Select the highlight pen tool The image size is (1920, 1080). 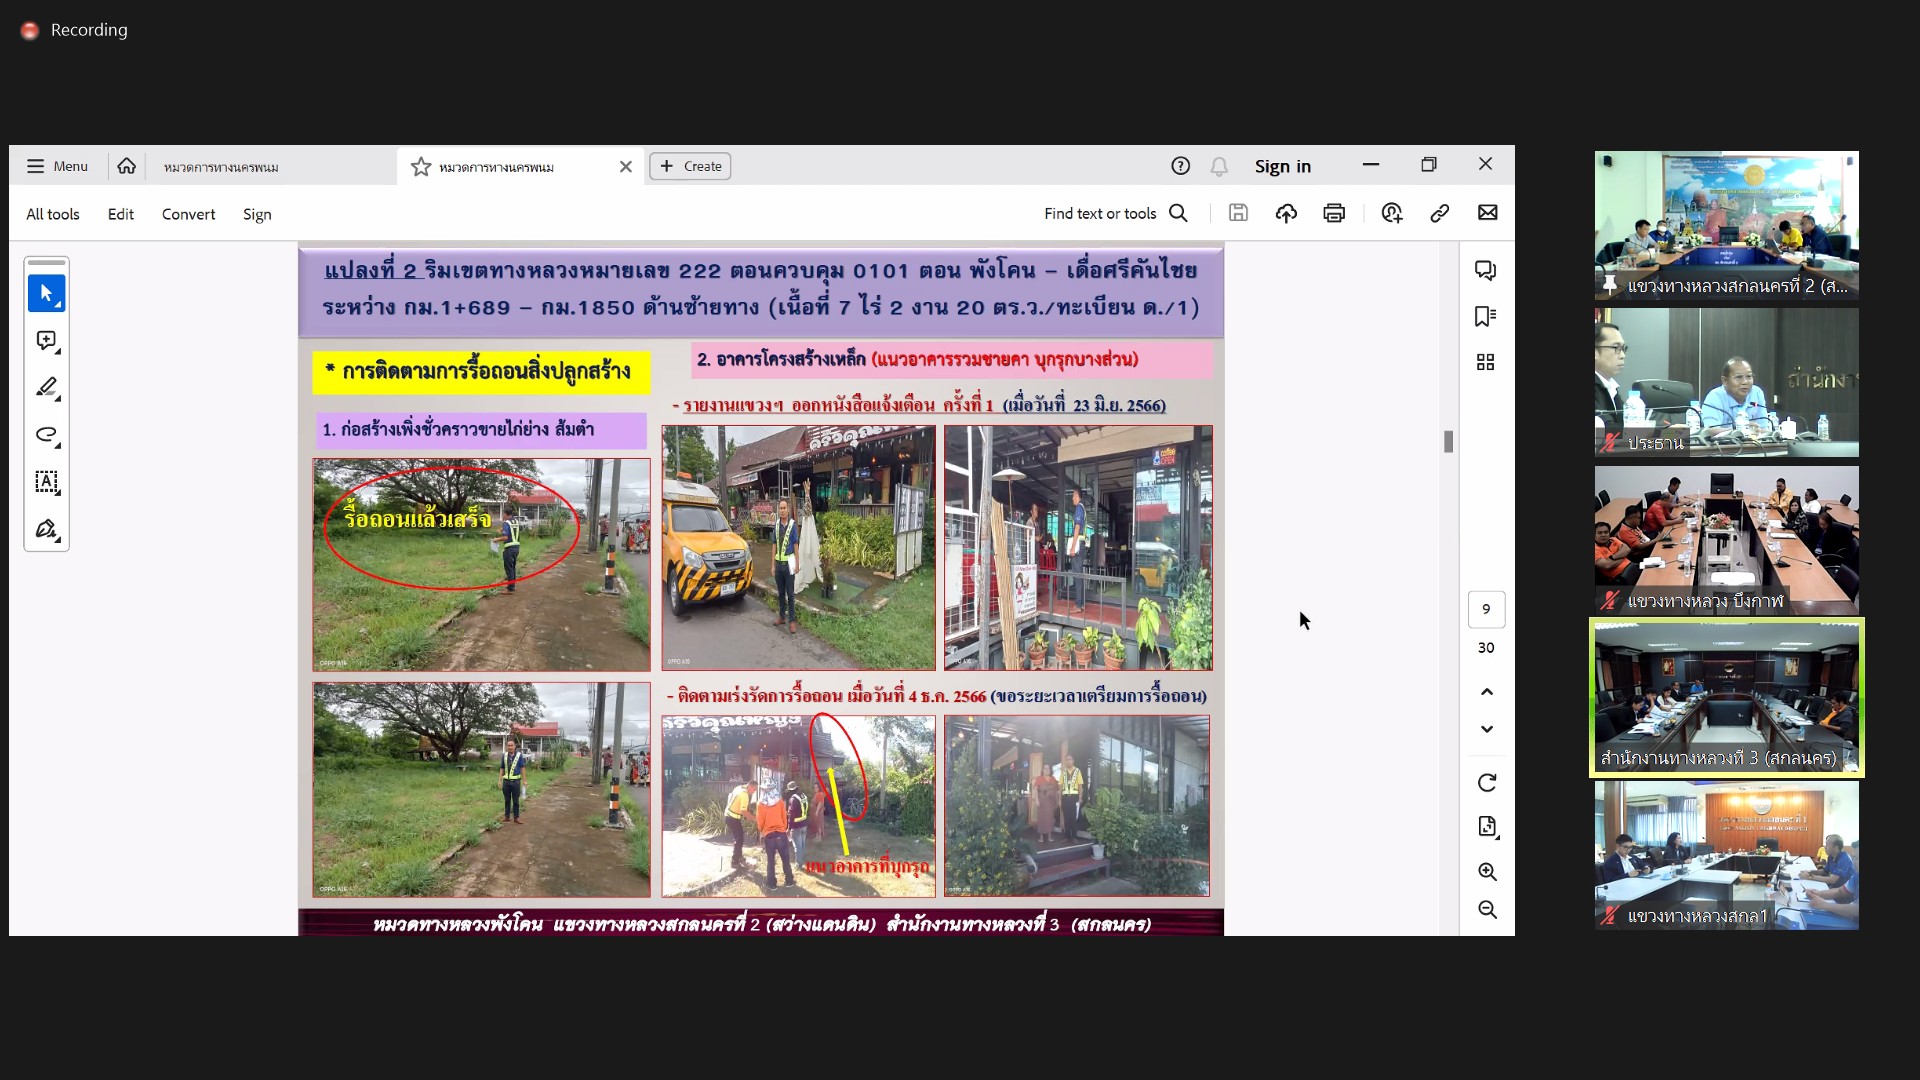click(x=46, y=388)
